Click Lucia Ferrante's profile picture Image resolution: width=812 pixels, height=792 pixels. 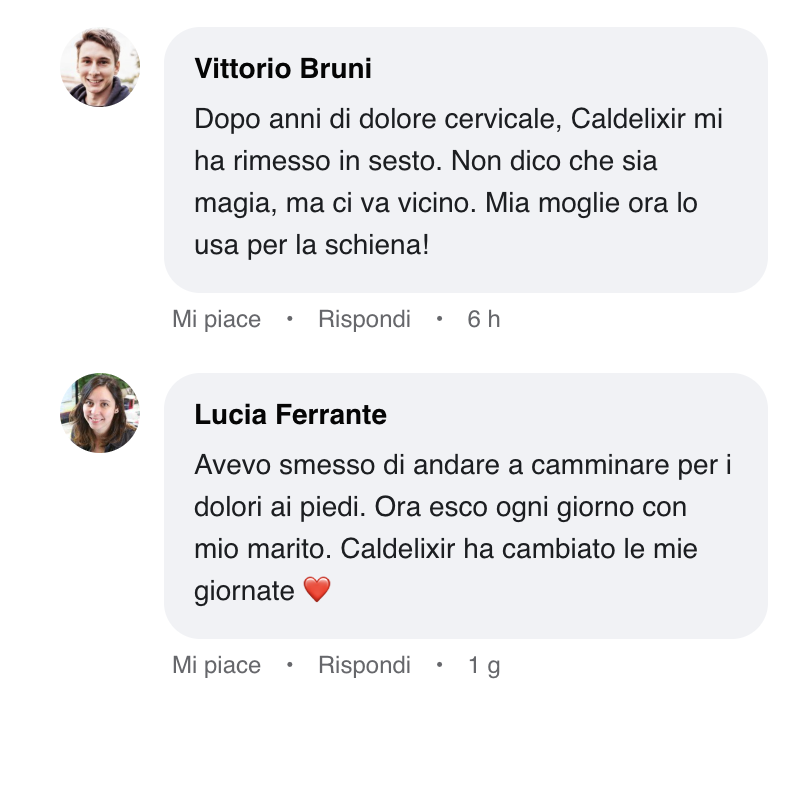(x=100, y=413)
